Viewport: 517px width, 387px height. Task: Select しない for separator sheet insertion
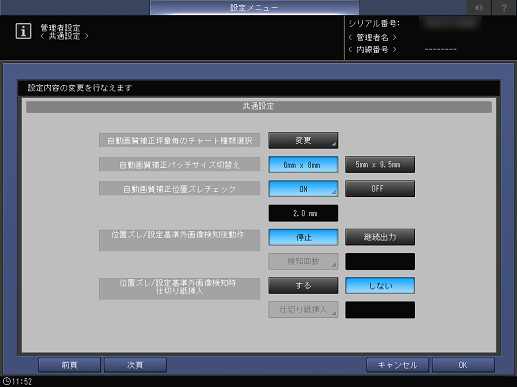[380, 286]
